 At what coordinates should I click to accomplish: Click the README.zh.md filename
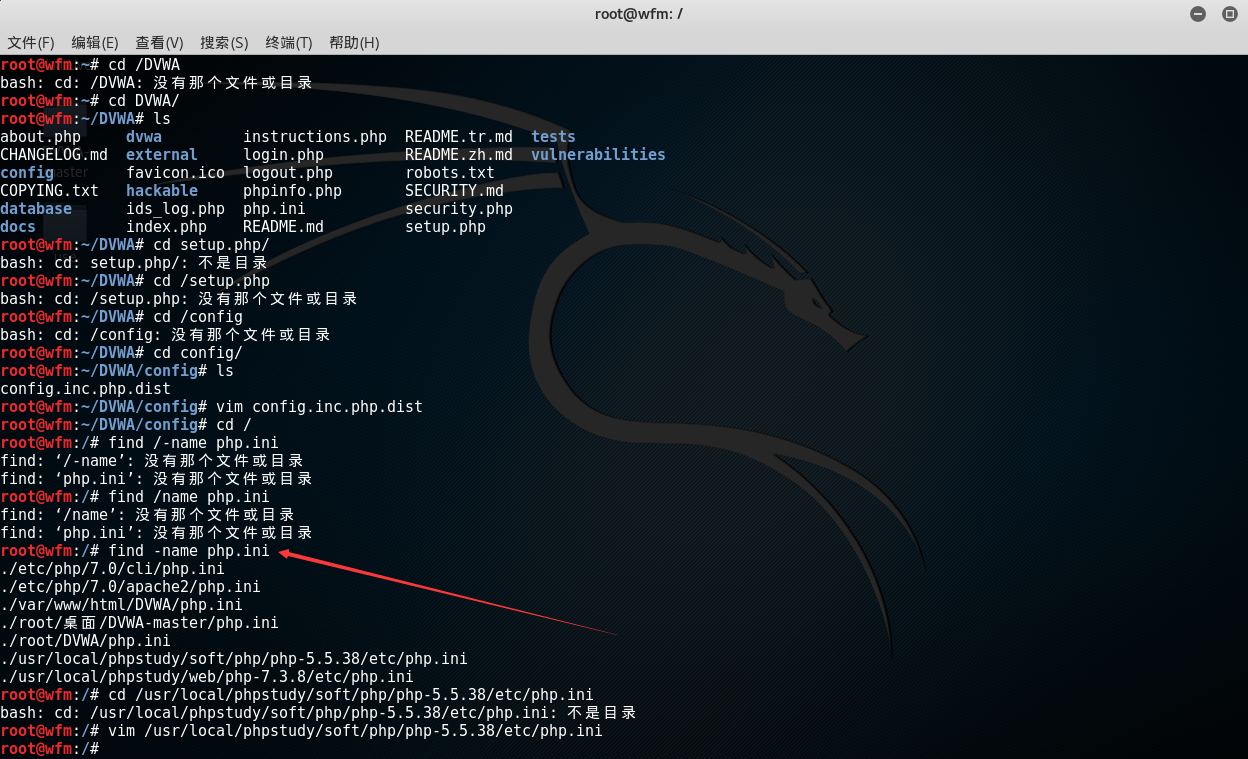(459, 154)
